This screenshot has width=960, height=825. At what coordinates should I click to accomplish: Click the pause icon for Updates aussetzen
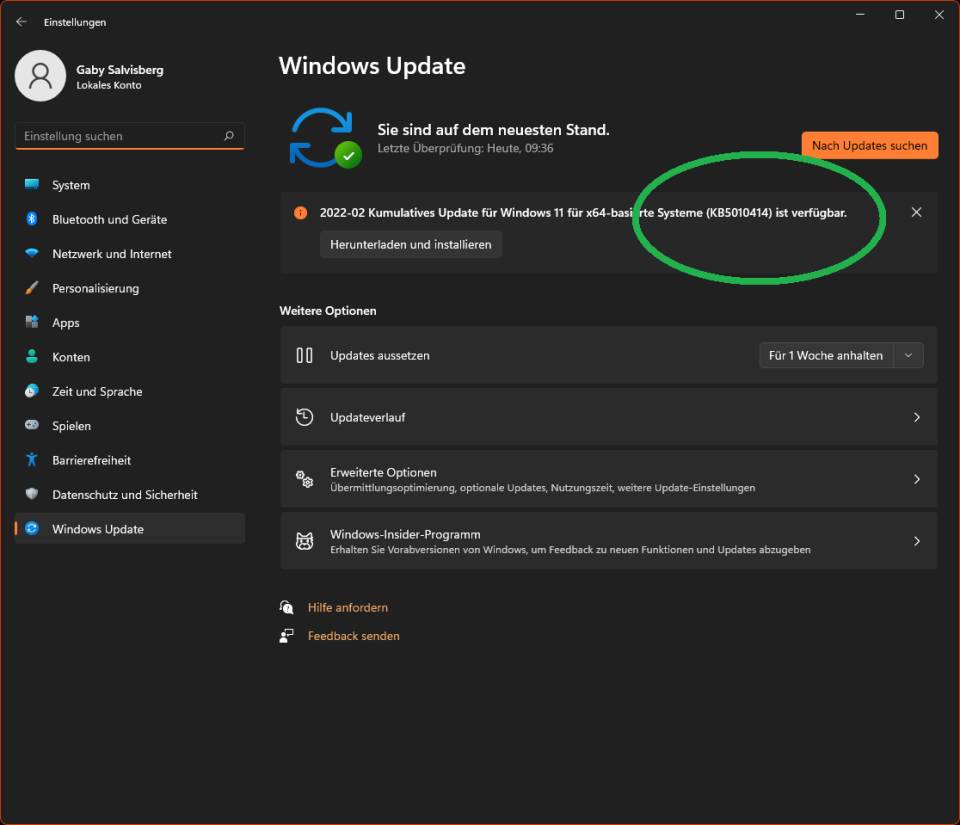pyautogui.click(x=304, y=356)
